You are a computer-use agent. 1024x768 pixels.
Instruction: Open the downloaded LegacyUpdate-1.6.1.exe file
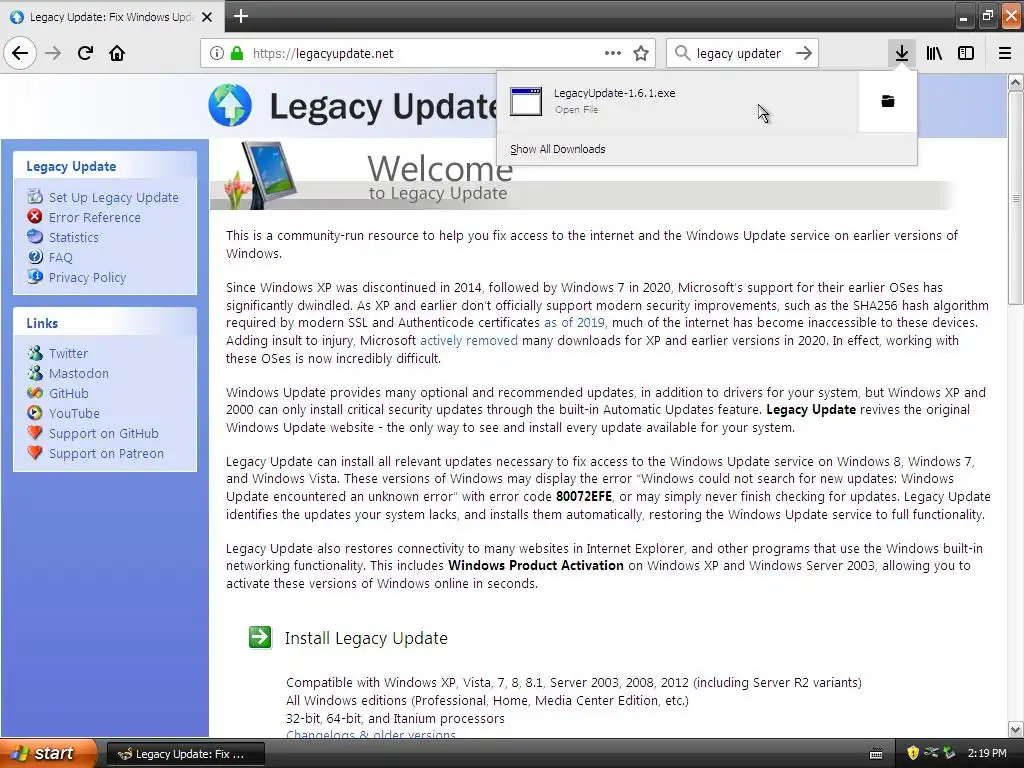tap(677, 101)
